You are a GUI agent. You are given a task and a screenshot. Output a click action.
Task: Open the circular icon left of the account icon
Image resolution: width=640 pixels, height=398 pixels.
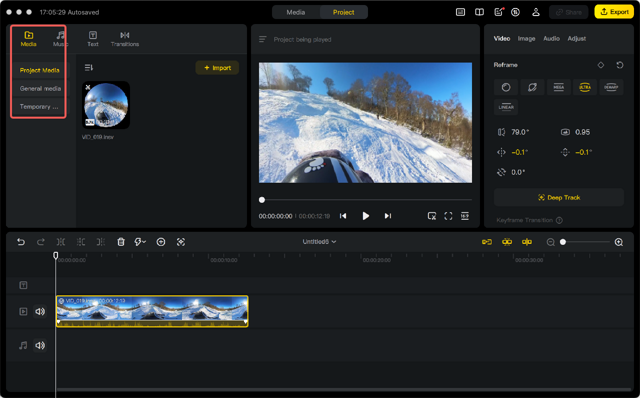pos(516,12)
